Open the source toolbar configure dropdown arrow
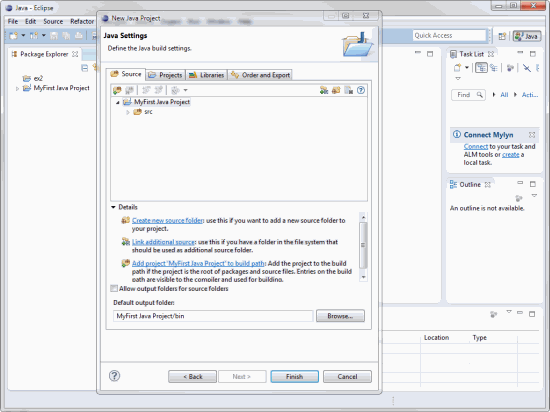Image resolution: width=550 pixels, height=412 pixels. pos(186,90)
